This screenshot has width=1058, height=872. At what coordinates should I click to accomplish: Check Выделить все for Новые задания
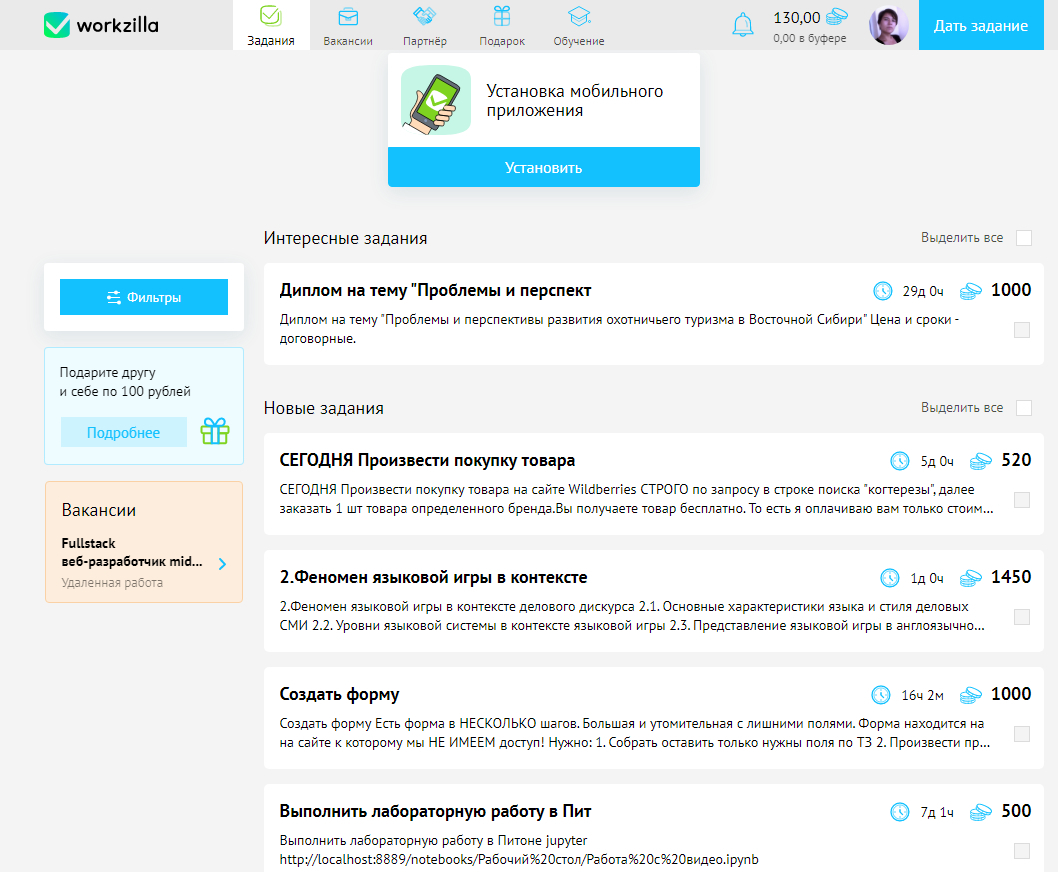tap(1023, 408)
